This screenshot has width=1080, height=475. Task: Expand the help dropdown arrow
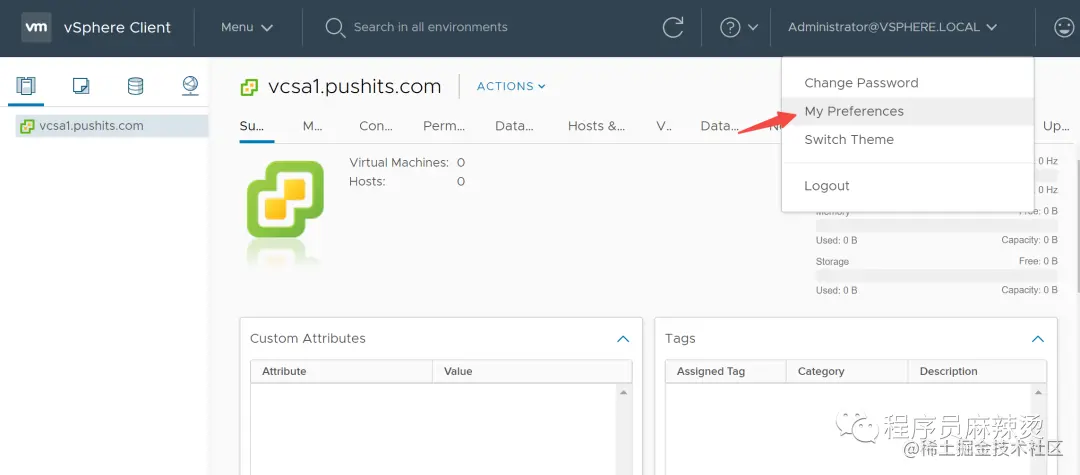(x=753, y=28)
